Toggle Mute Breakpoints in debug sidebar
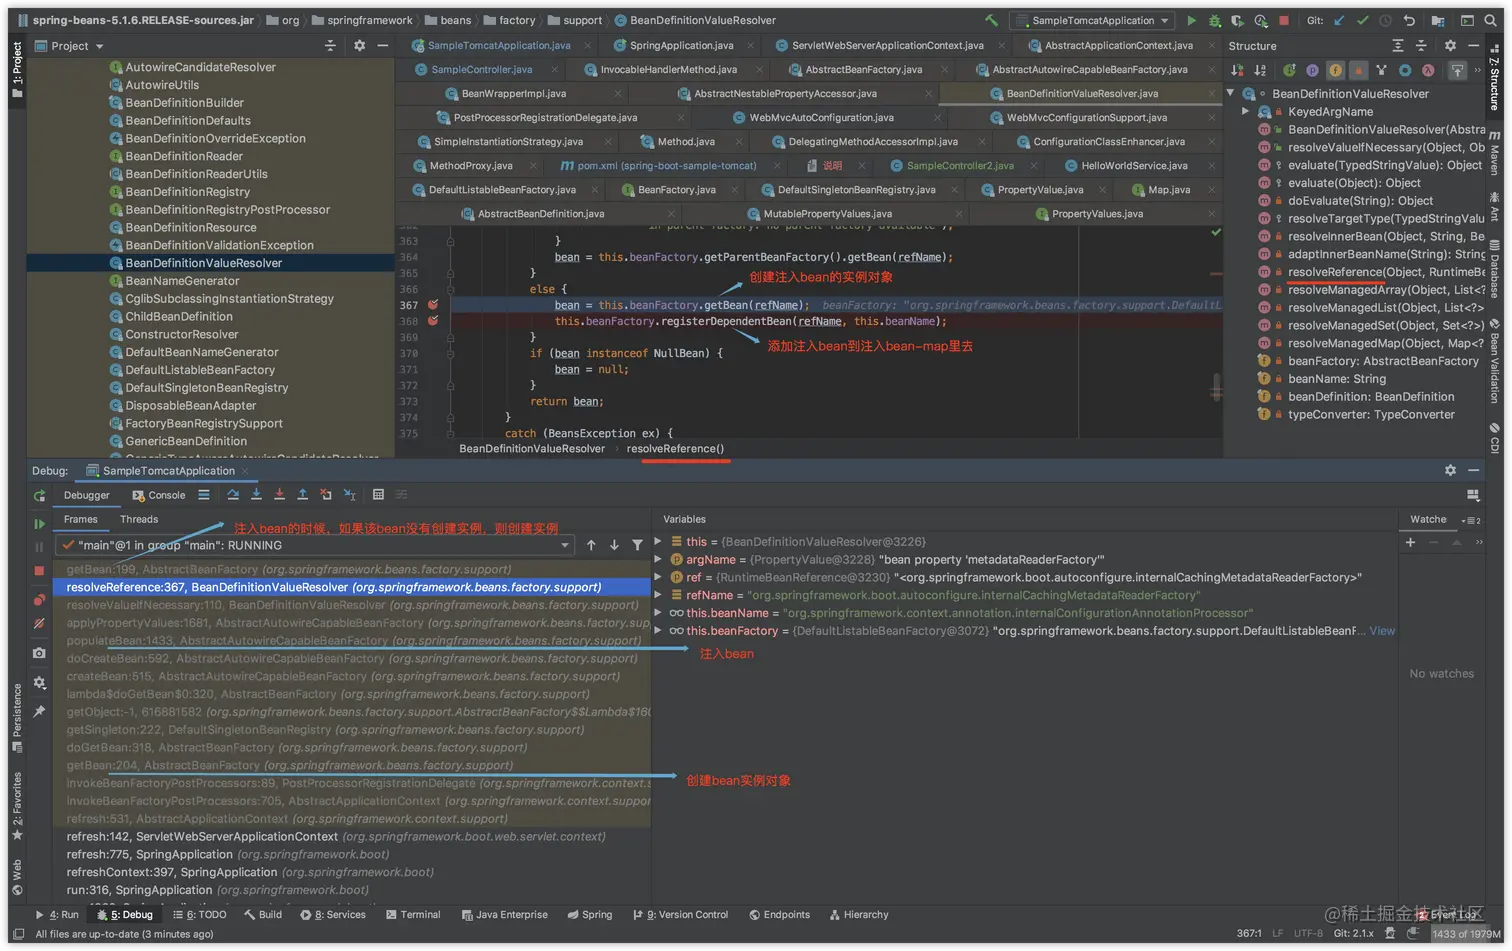1512x951 pixels. tap(39, 623)
